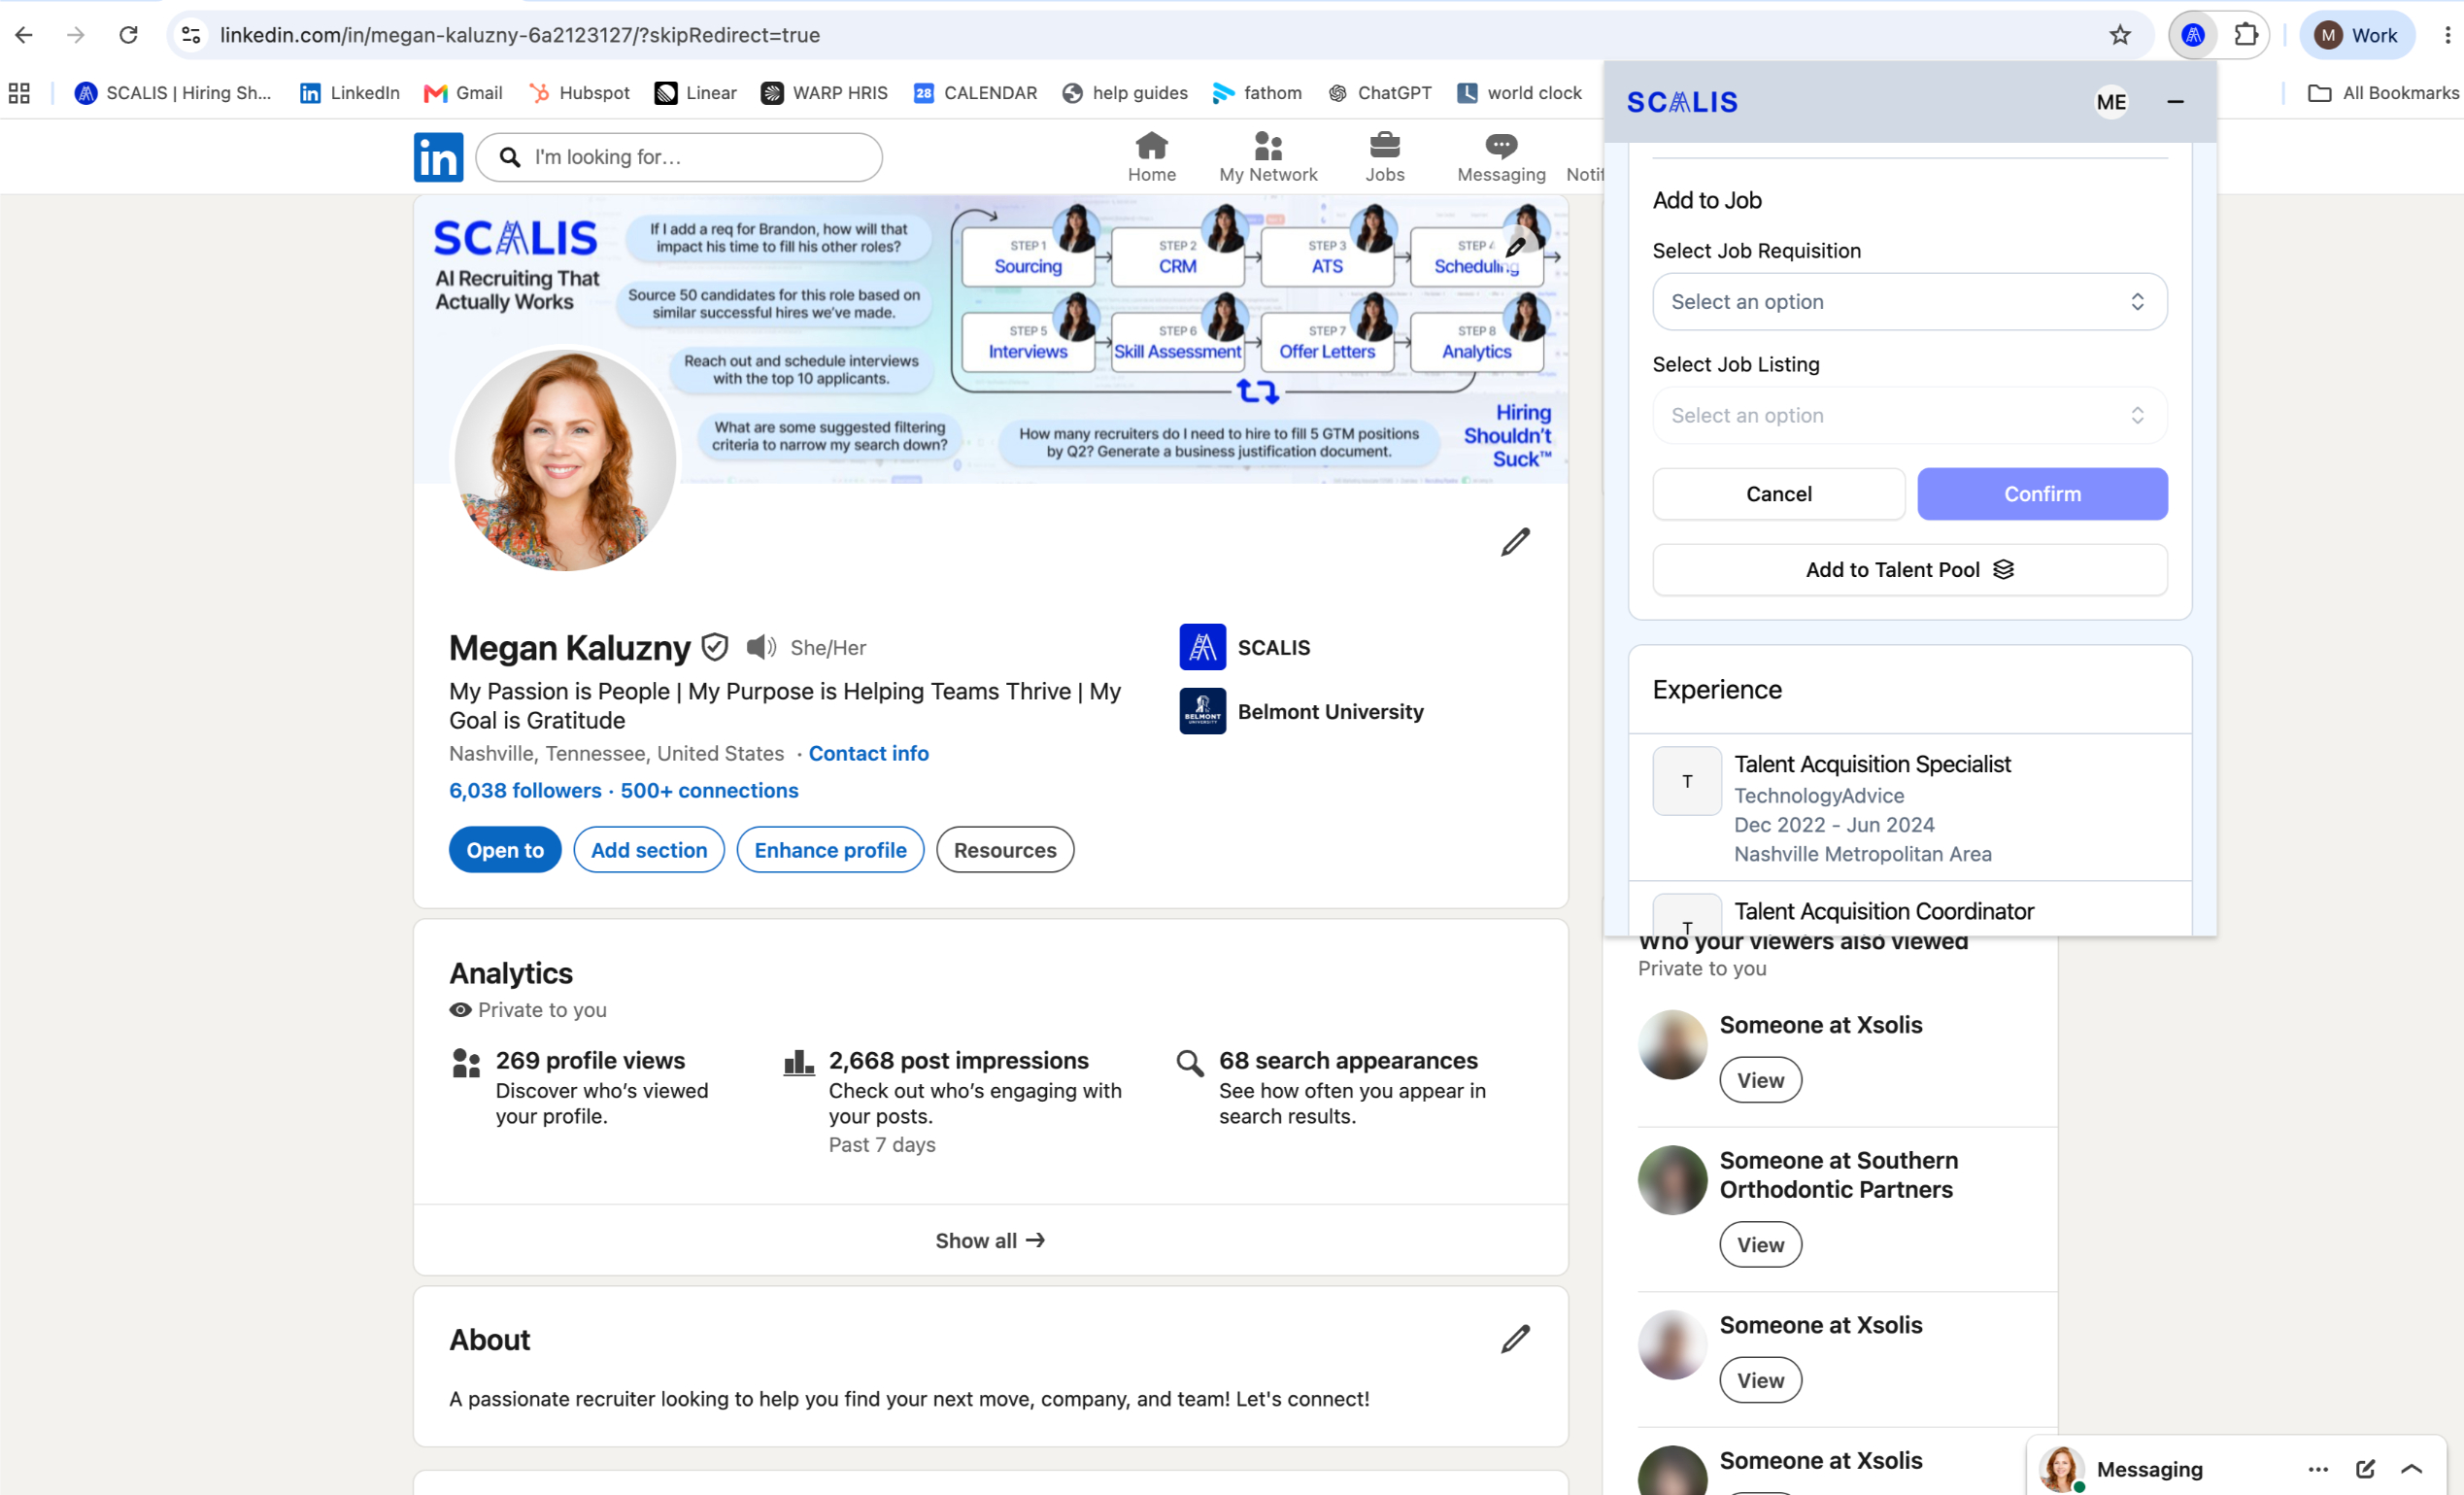
Task: Click the LinkedIn logo home icon
Action: tap(438, 157)
